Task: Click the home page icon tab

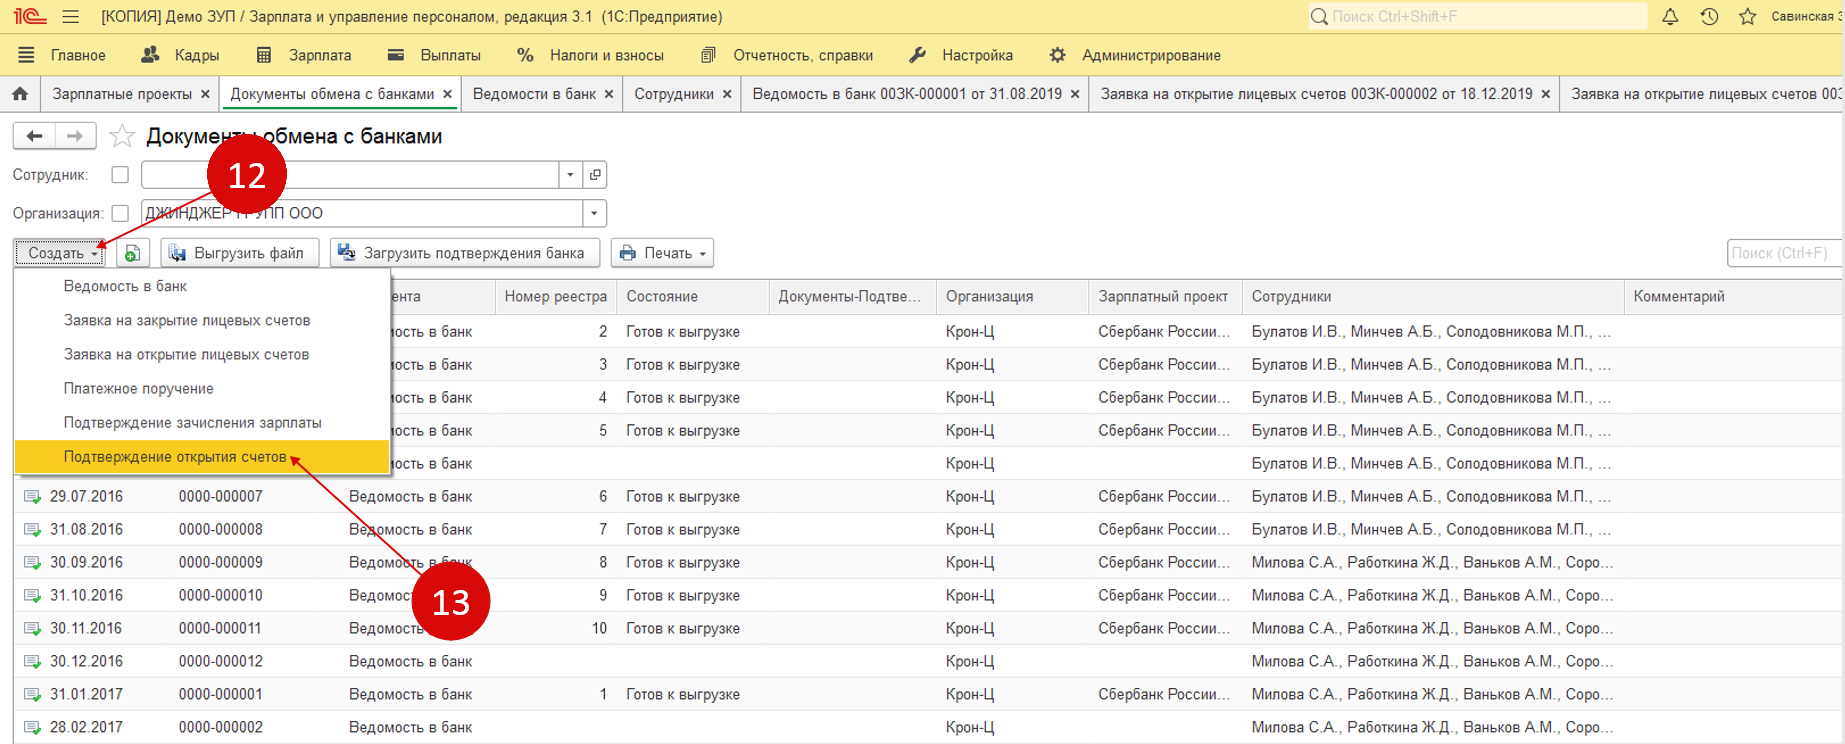Action: coord(20,94)
